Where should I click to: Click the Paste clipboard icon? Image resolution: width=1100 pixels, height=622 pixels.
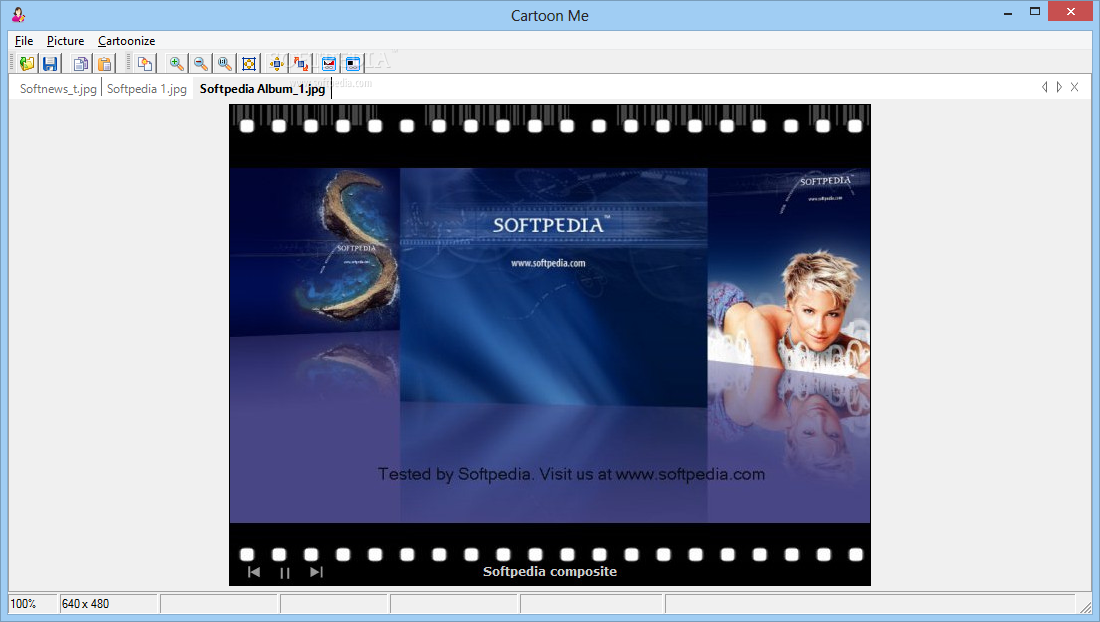(x=105, y=64)
